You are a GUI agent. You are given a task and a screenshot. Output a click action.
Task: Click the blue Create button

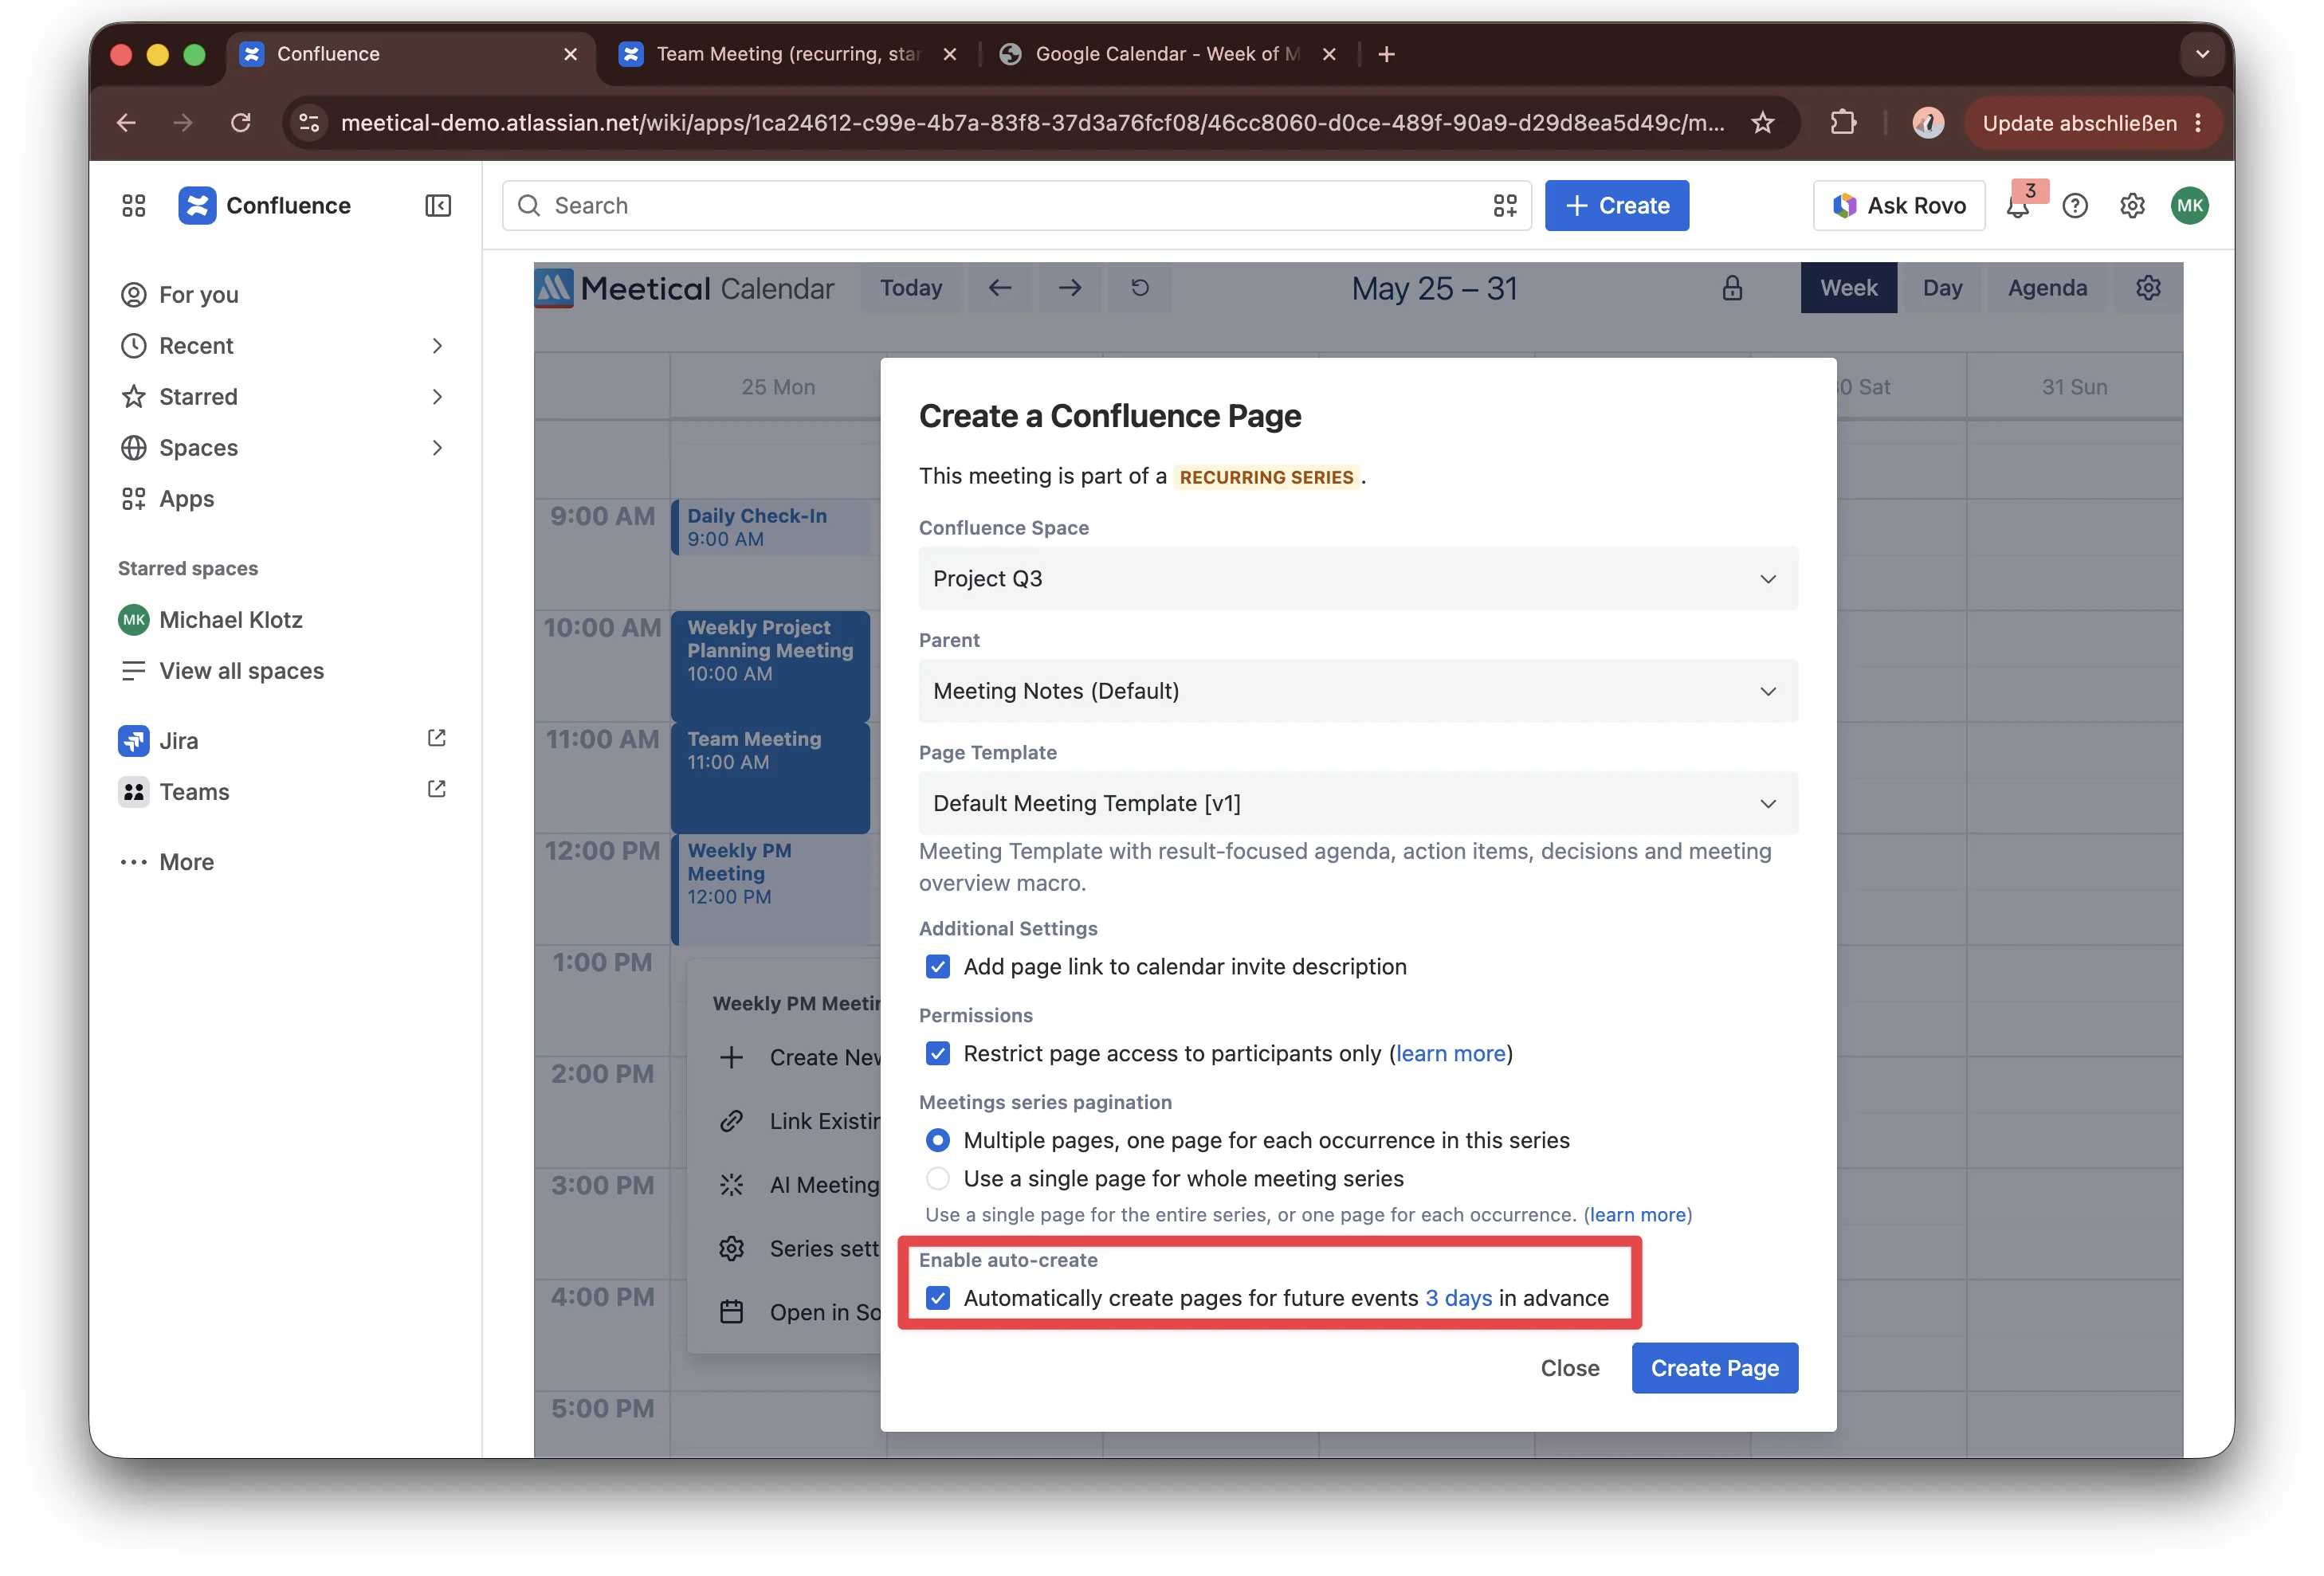(1616, 206)
